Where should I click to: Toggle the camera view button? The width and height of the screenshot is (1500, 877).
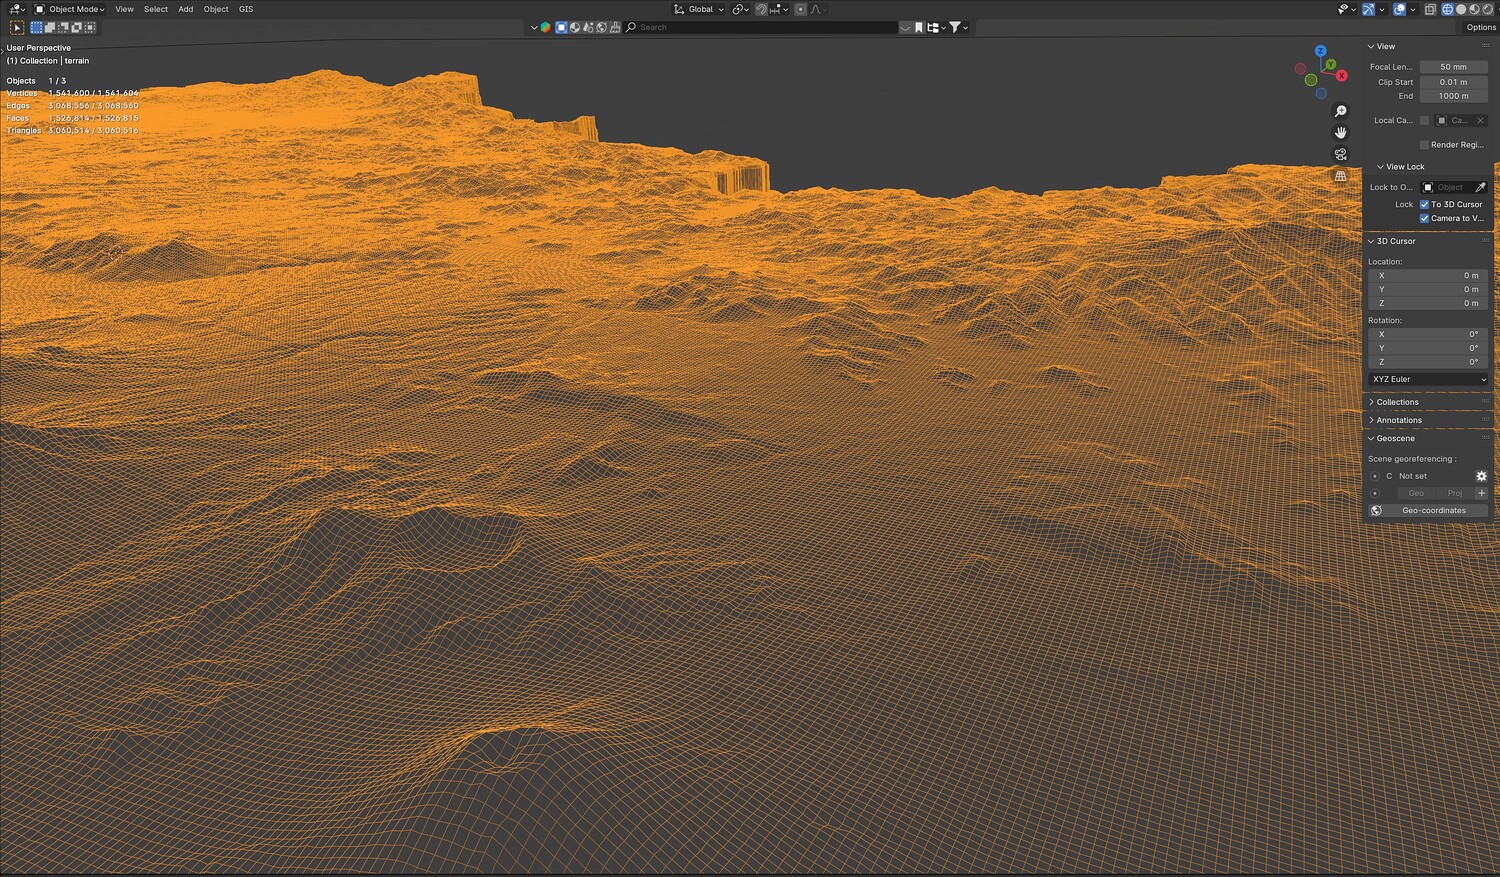[1341, 154]
